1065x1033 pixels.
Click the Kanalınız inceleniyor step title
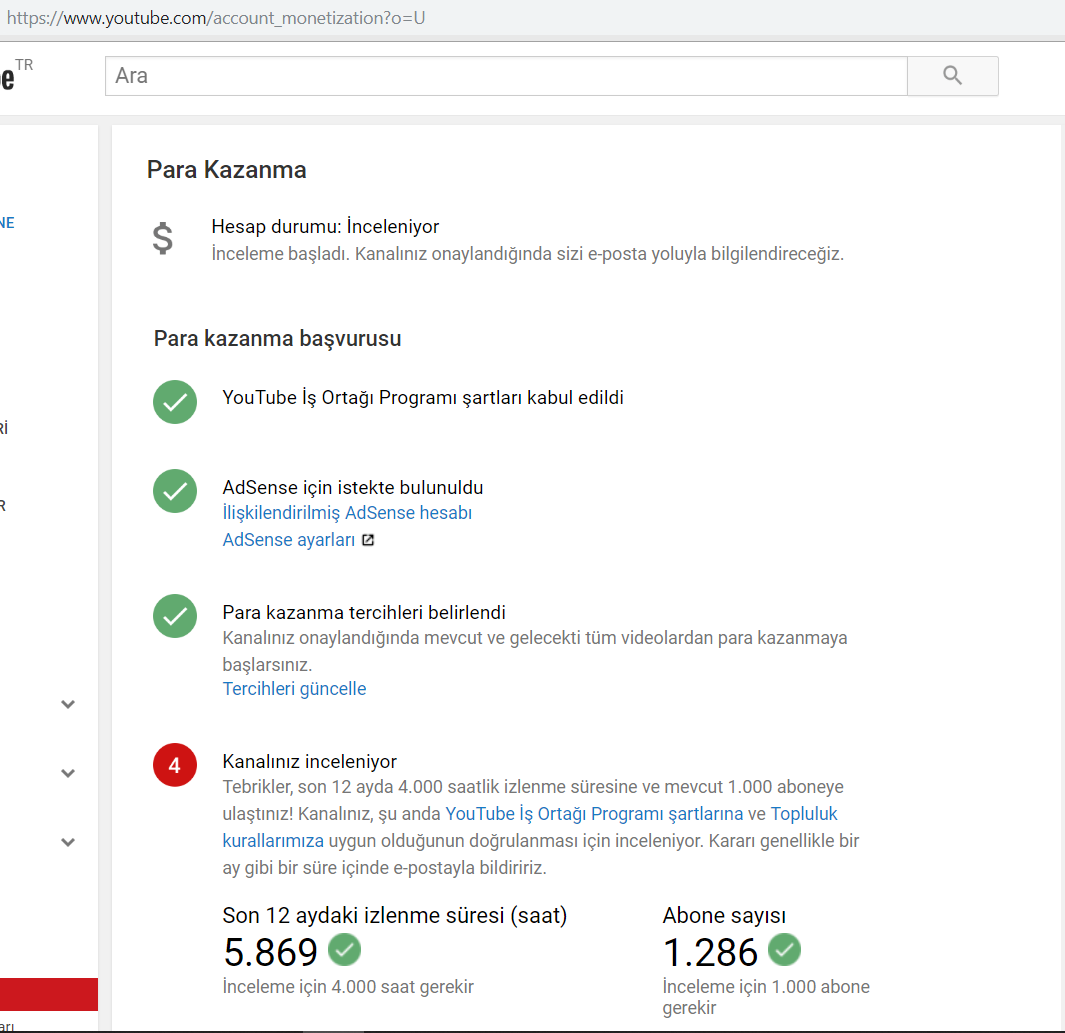click(x=309, y=761)
